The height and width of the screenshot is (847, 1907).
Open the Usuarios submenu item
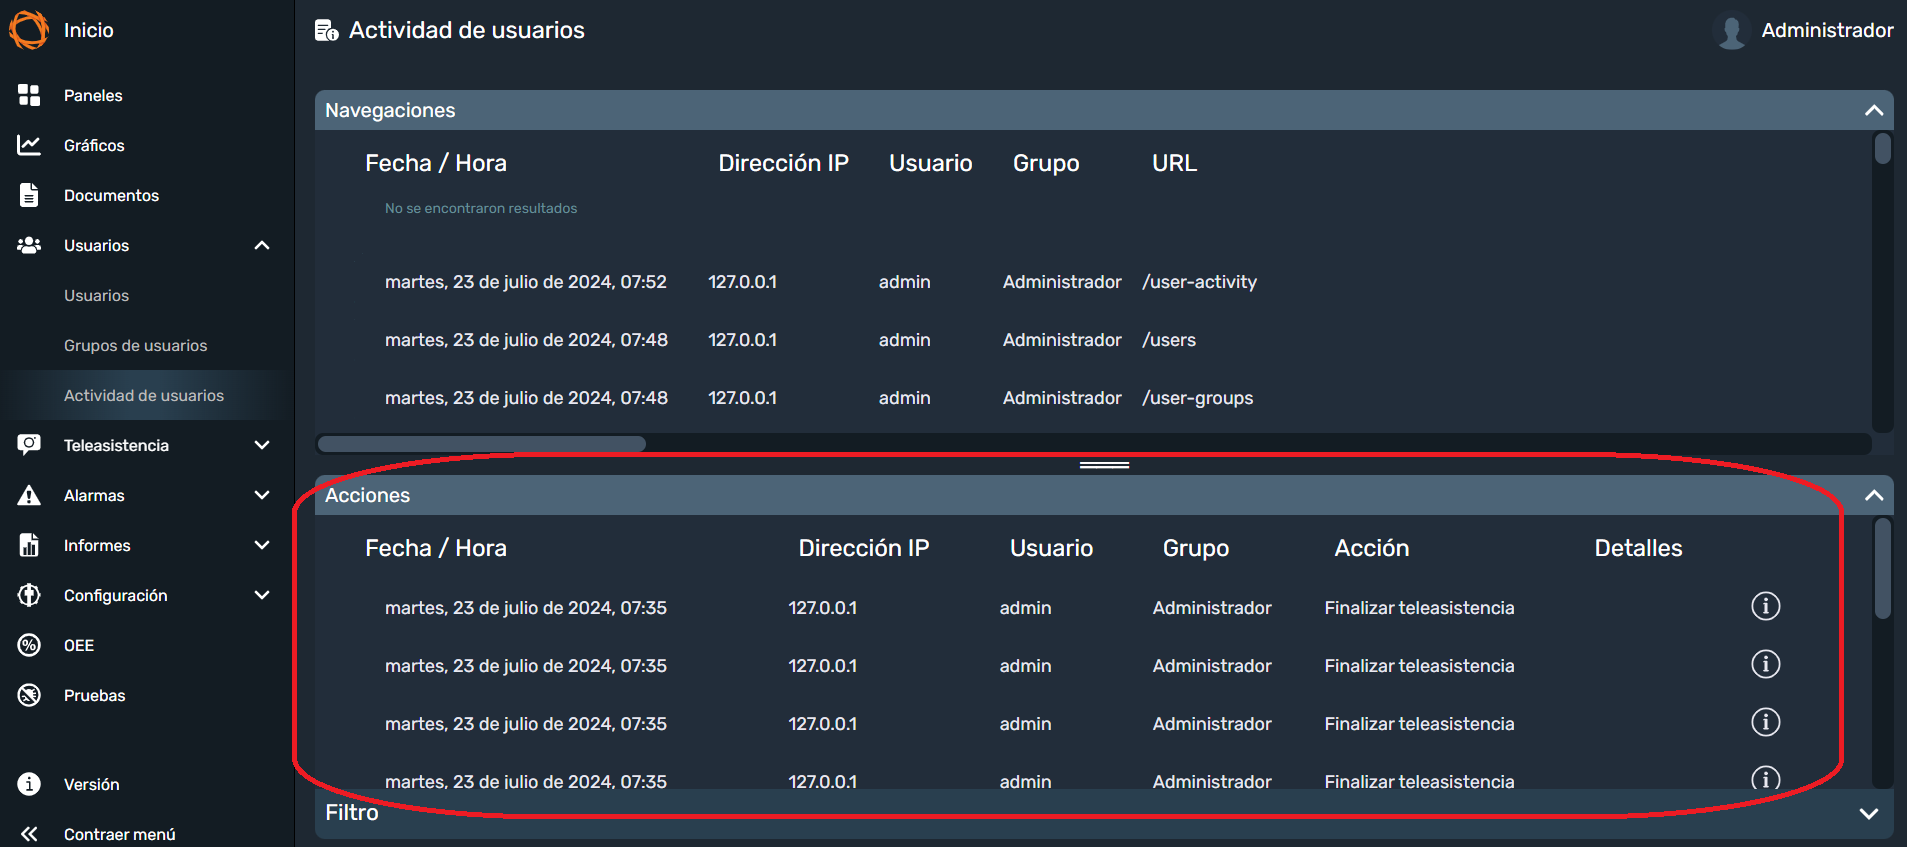(96, 295)
